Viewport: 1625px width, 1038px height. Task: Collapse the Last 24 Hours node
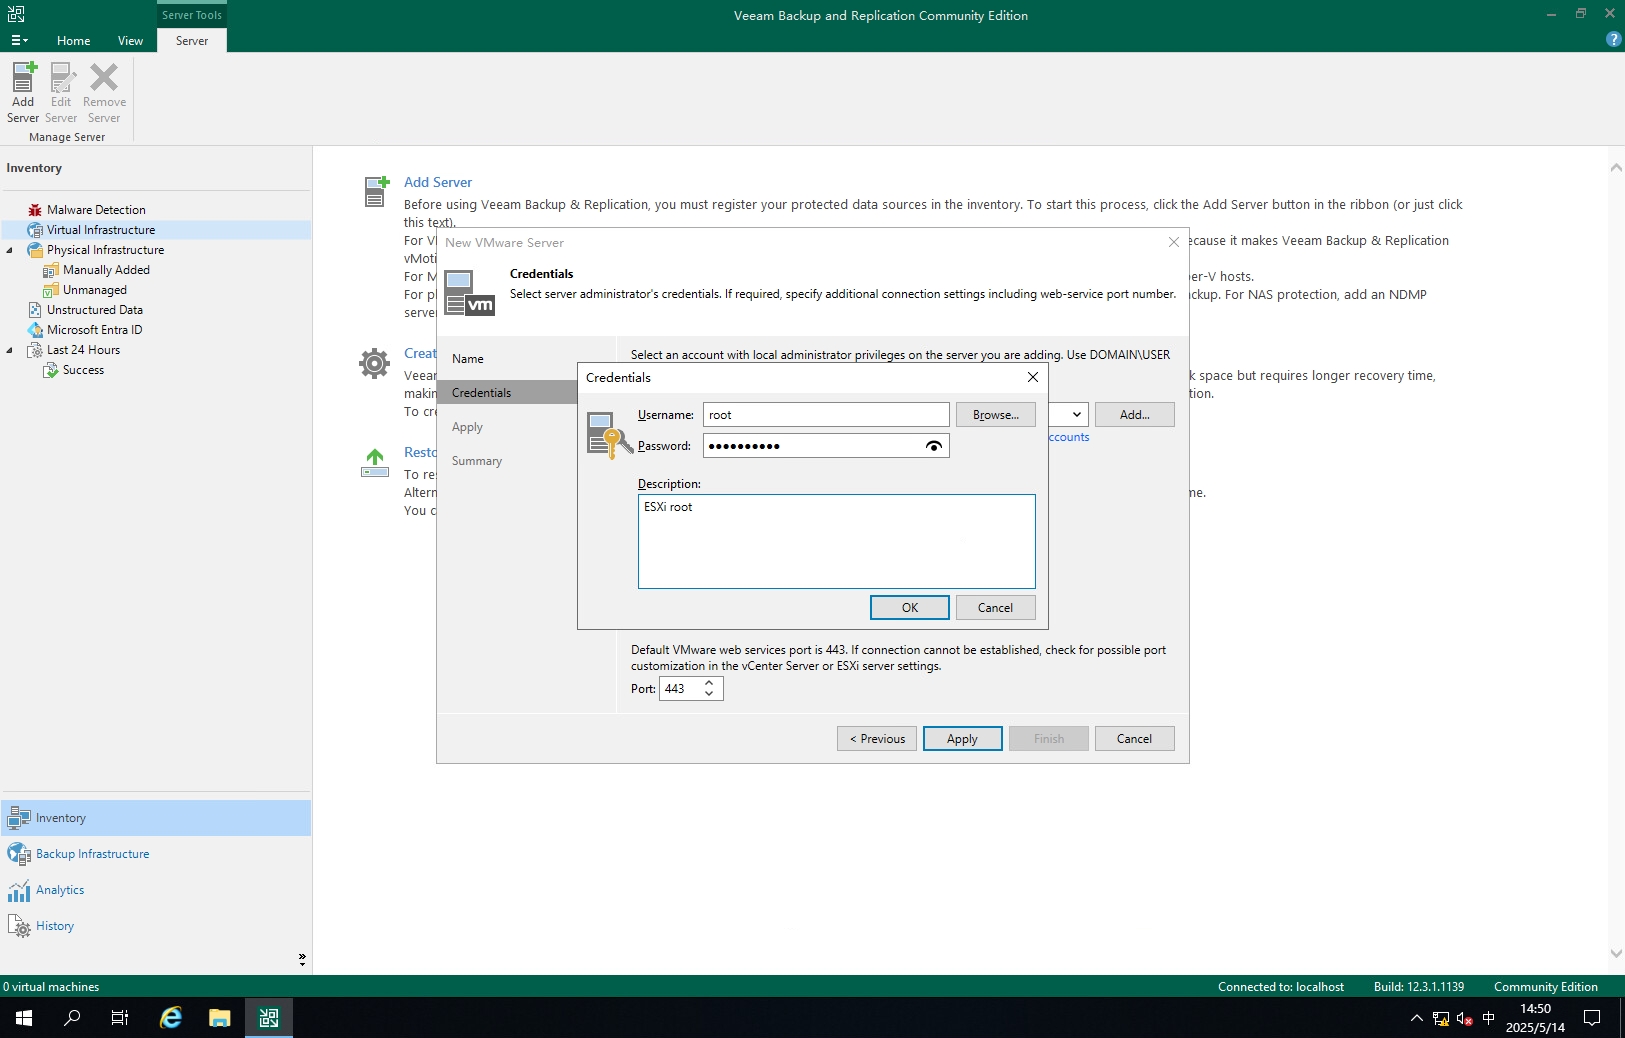pos(10,350)
